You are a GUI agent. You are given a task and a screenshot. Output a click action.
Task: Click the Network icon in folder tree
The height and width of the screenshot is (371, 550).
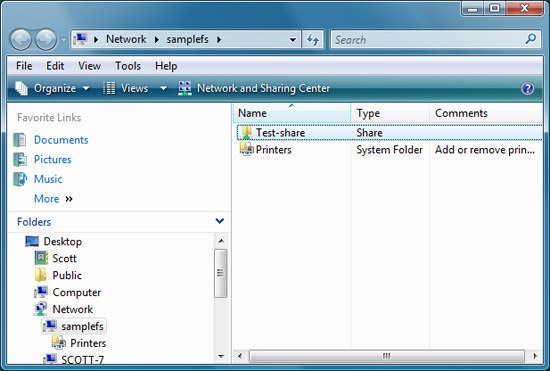(41, 309)
